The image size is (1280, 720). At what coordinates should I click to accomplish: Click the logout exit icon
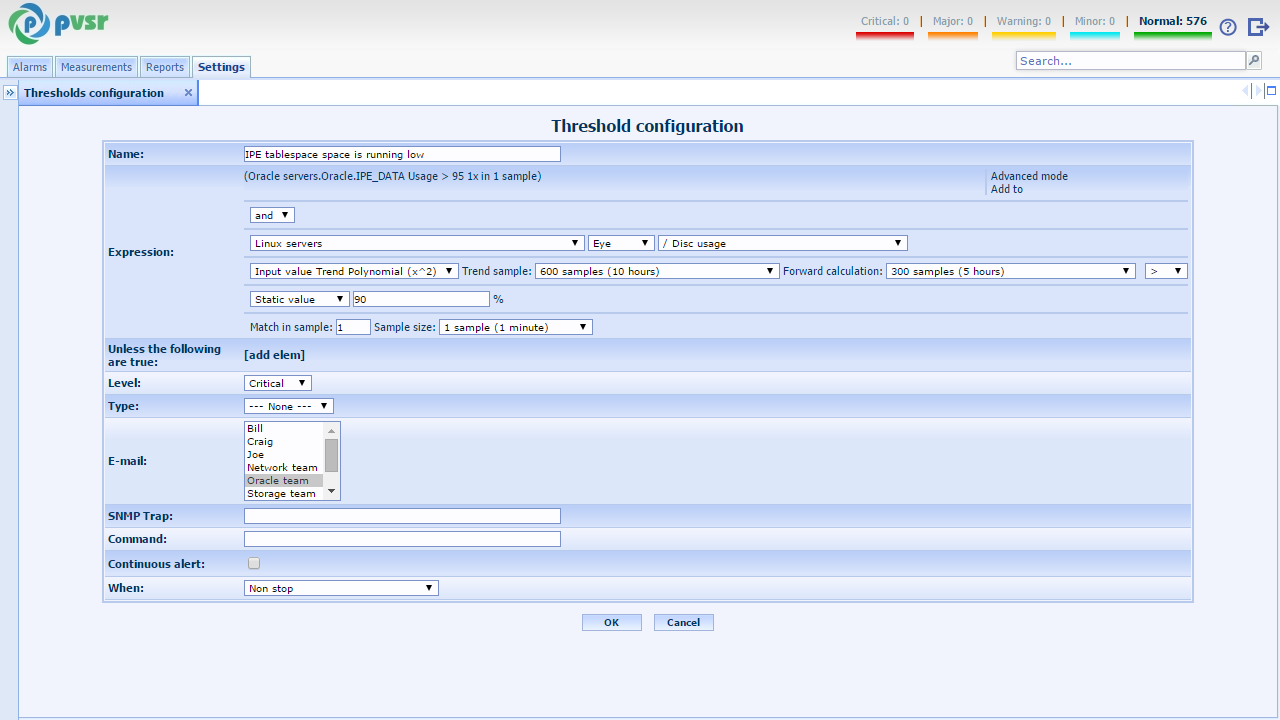(1258, 27)
